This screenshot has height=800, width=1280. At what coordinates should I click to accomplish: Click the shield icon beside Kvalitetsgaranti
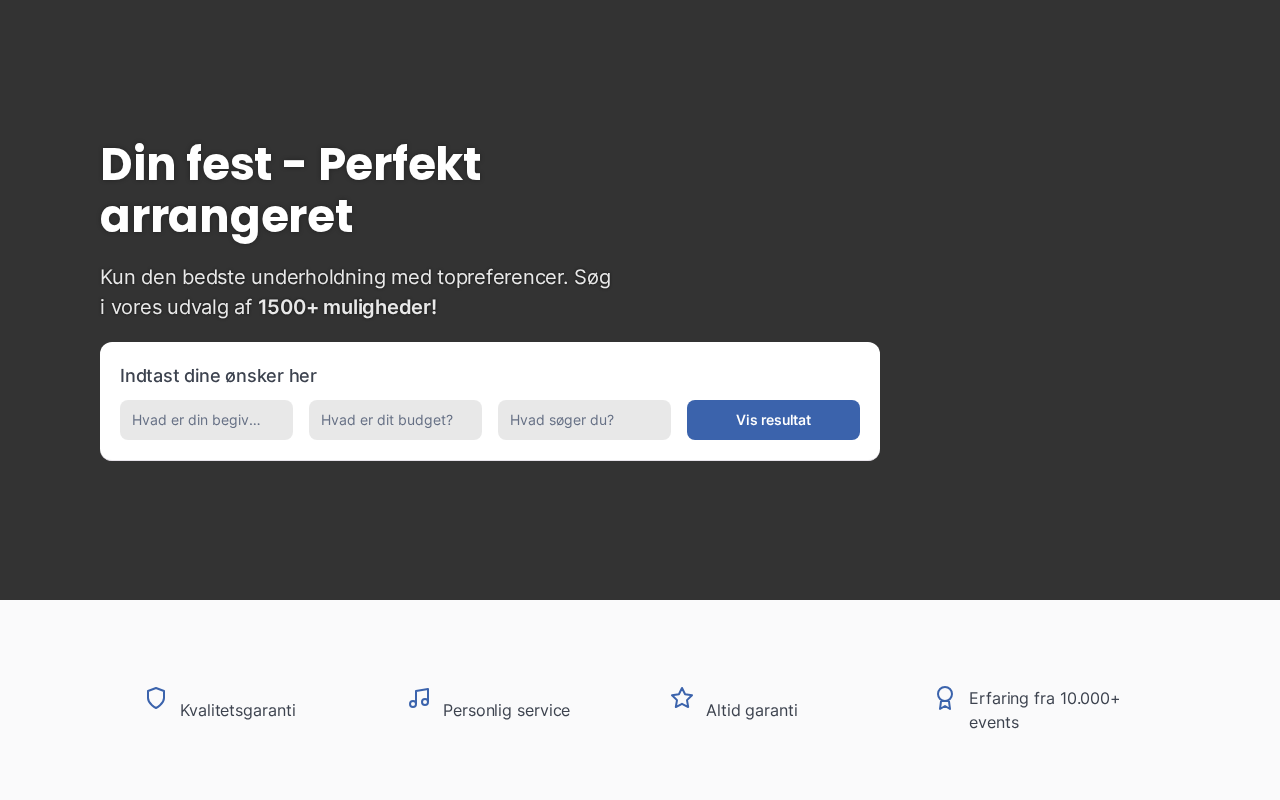coord(156,698)
